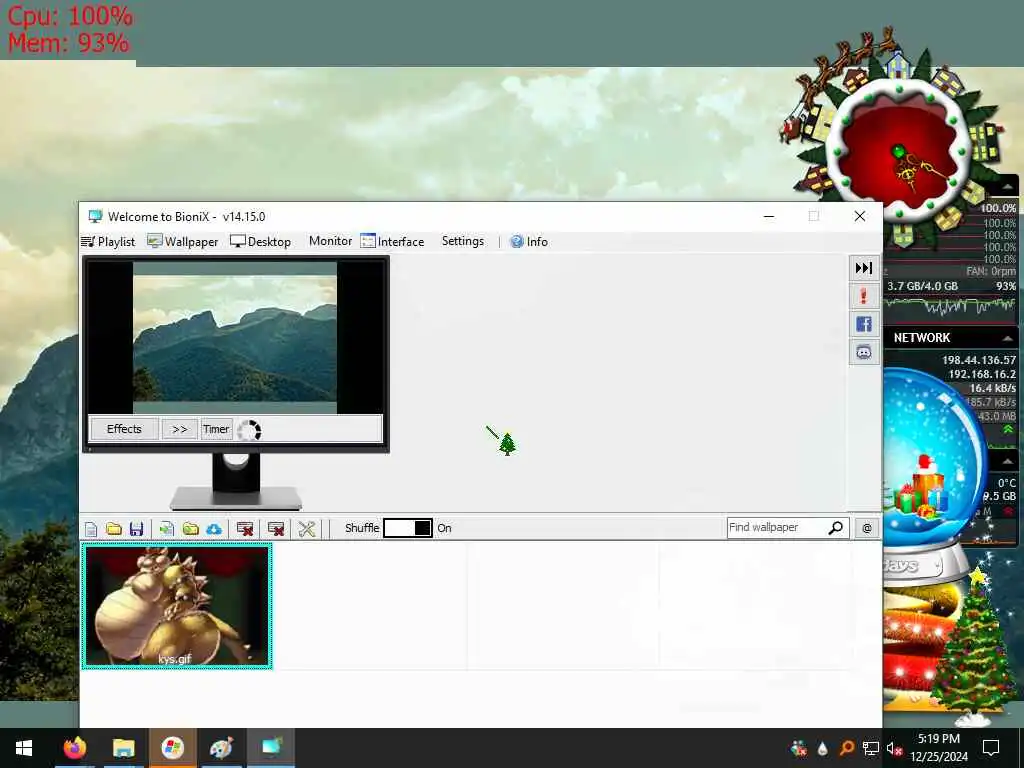The width and height of the screenshot is (1024, 768).
Task: Click the water drop tray icon
Action: point(822,748)
